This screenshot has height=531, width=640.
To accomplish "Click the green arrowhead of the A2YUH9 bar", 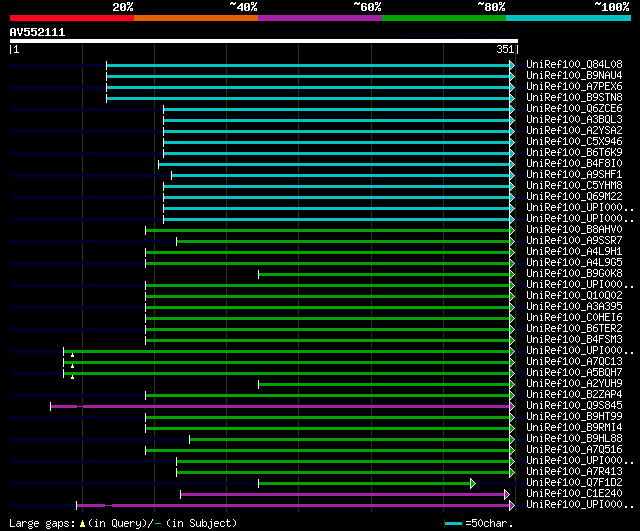I will (x=512, y=384).
